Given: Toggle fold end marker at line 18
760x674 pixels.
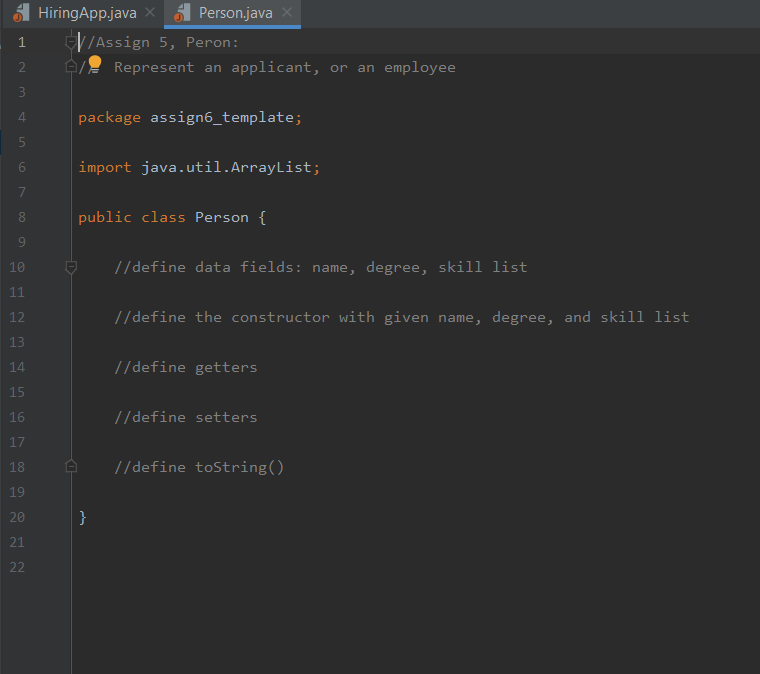Looking at the screenshot, I should (x=71, y=467).
